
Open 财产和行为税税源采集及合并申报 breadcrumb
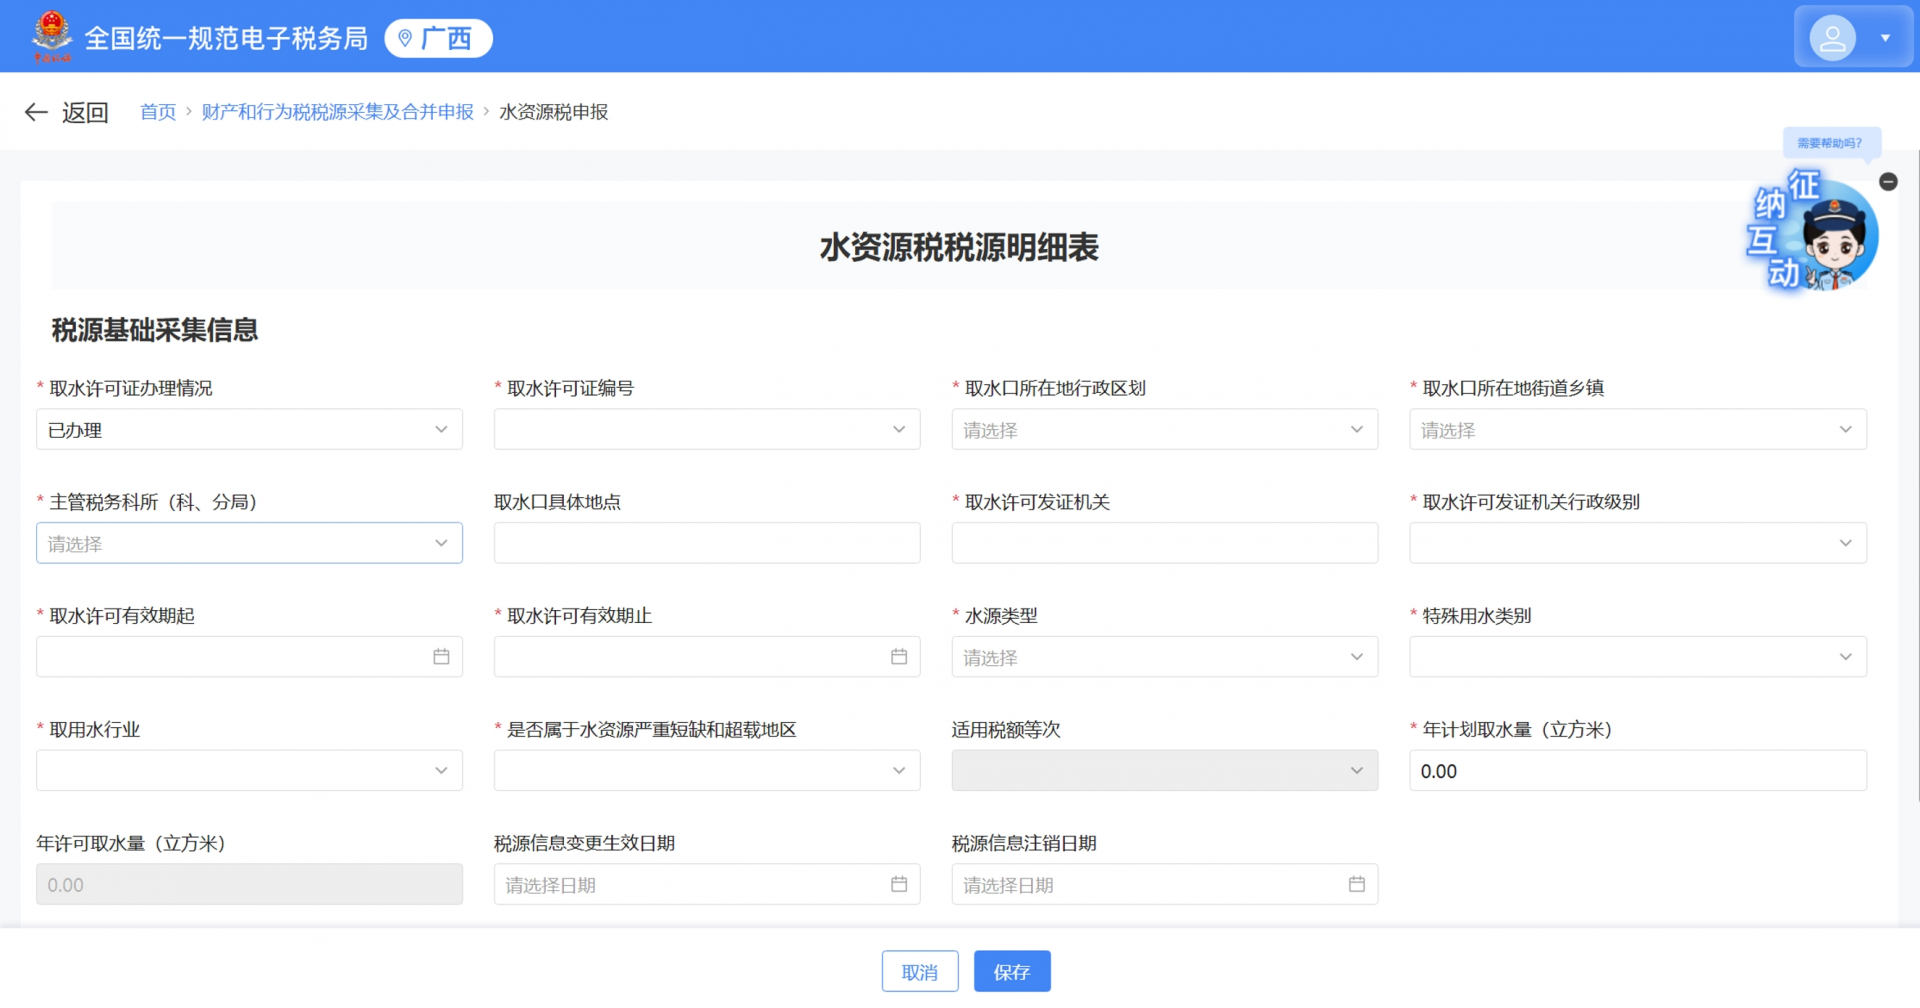(337, 112)
